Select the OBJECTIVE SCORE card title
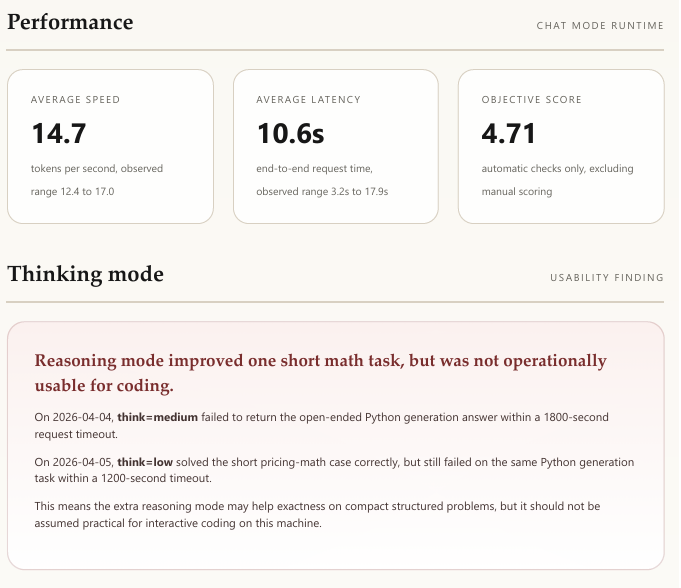Image resolution: width=681 pixels, height=588 pixels. point(531,100)
